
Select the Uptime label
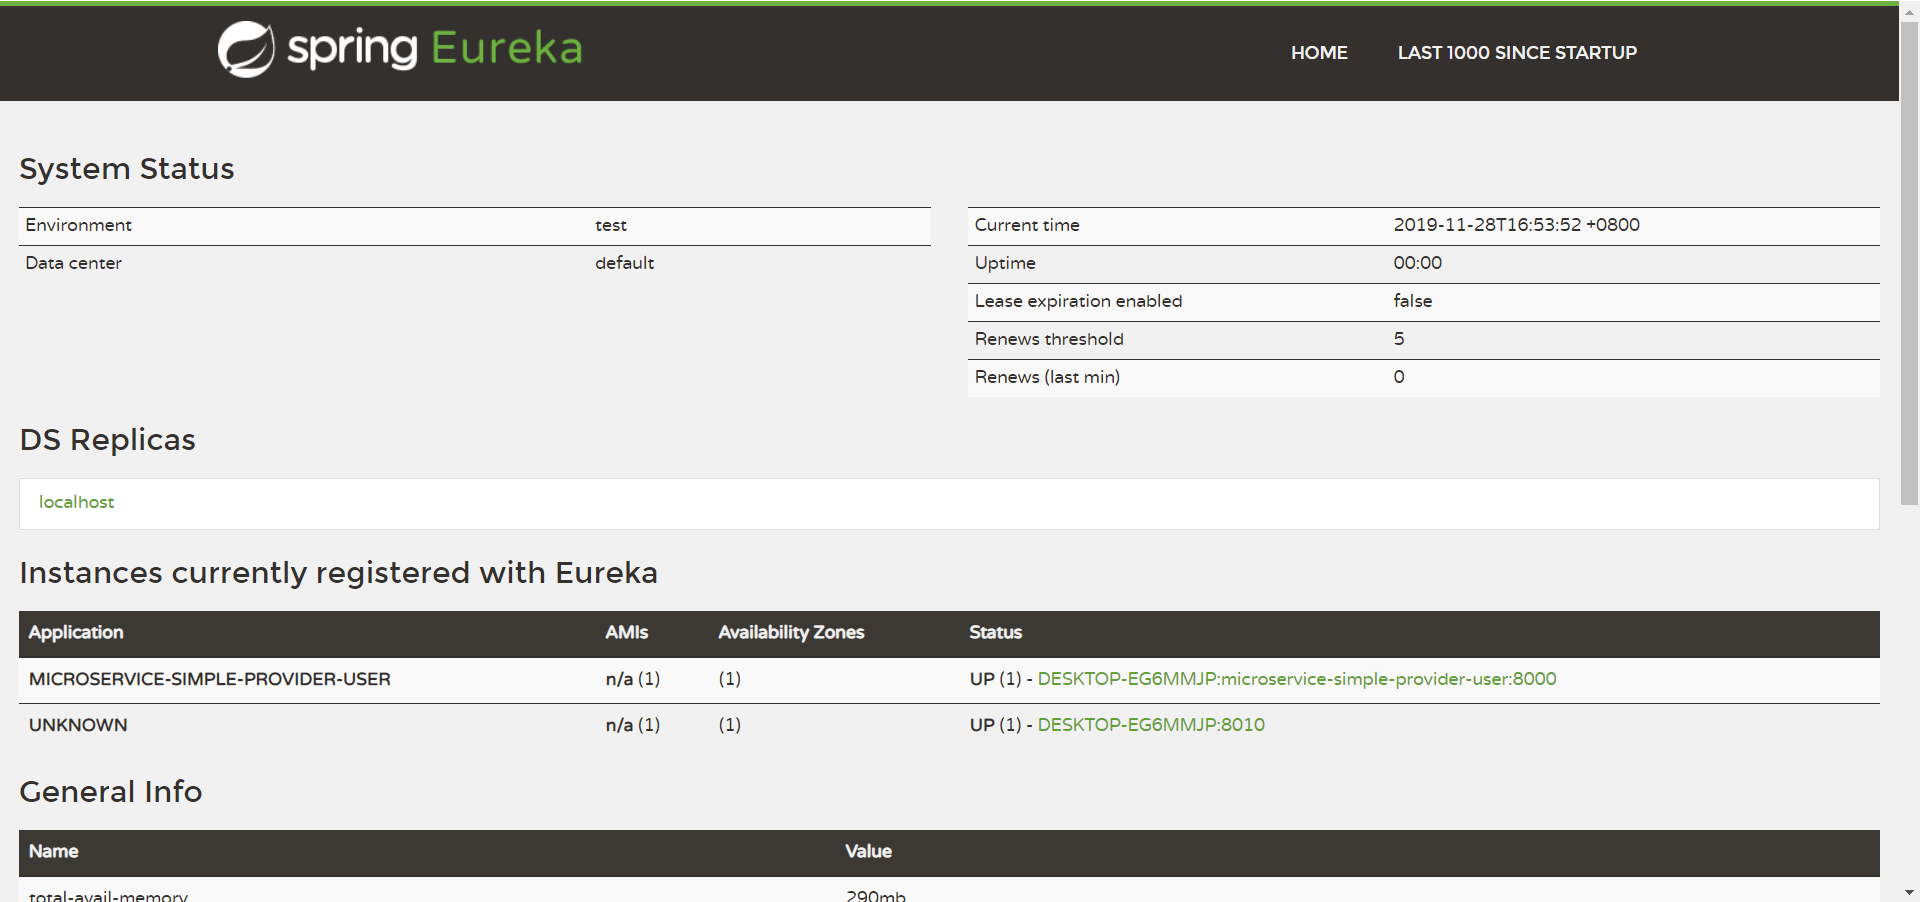pyautogui.click(x=1005, y=263)
